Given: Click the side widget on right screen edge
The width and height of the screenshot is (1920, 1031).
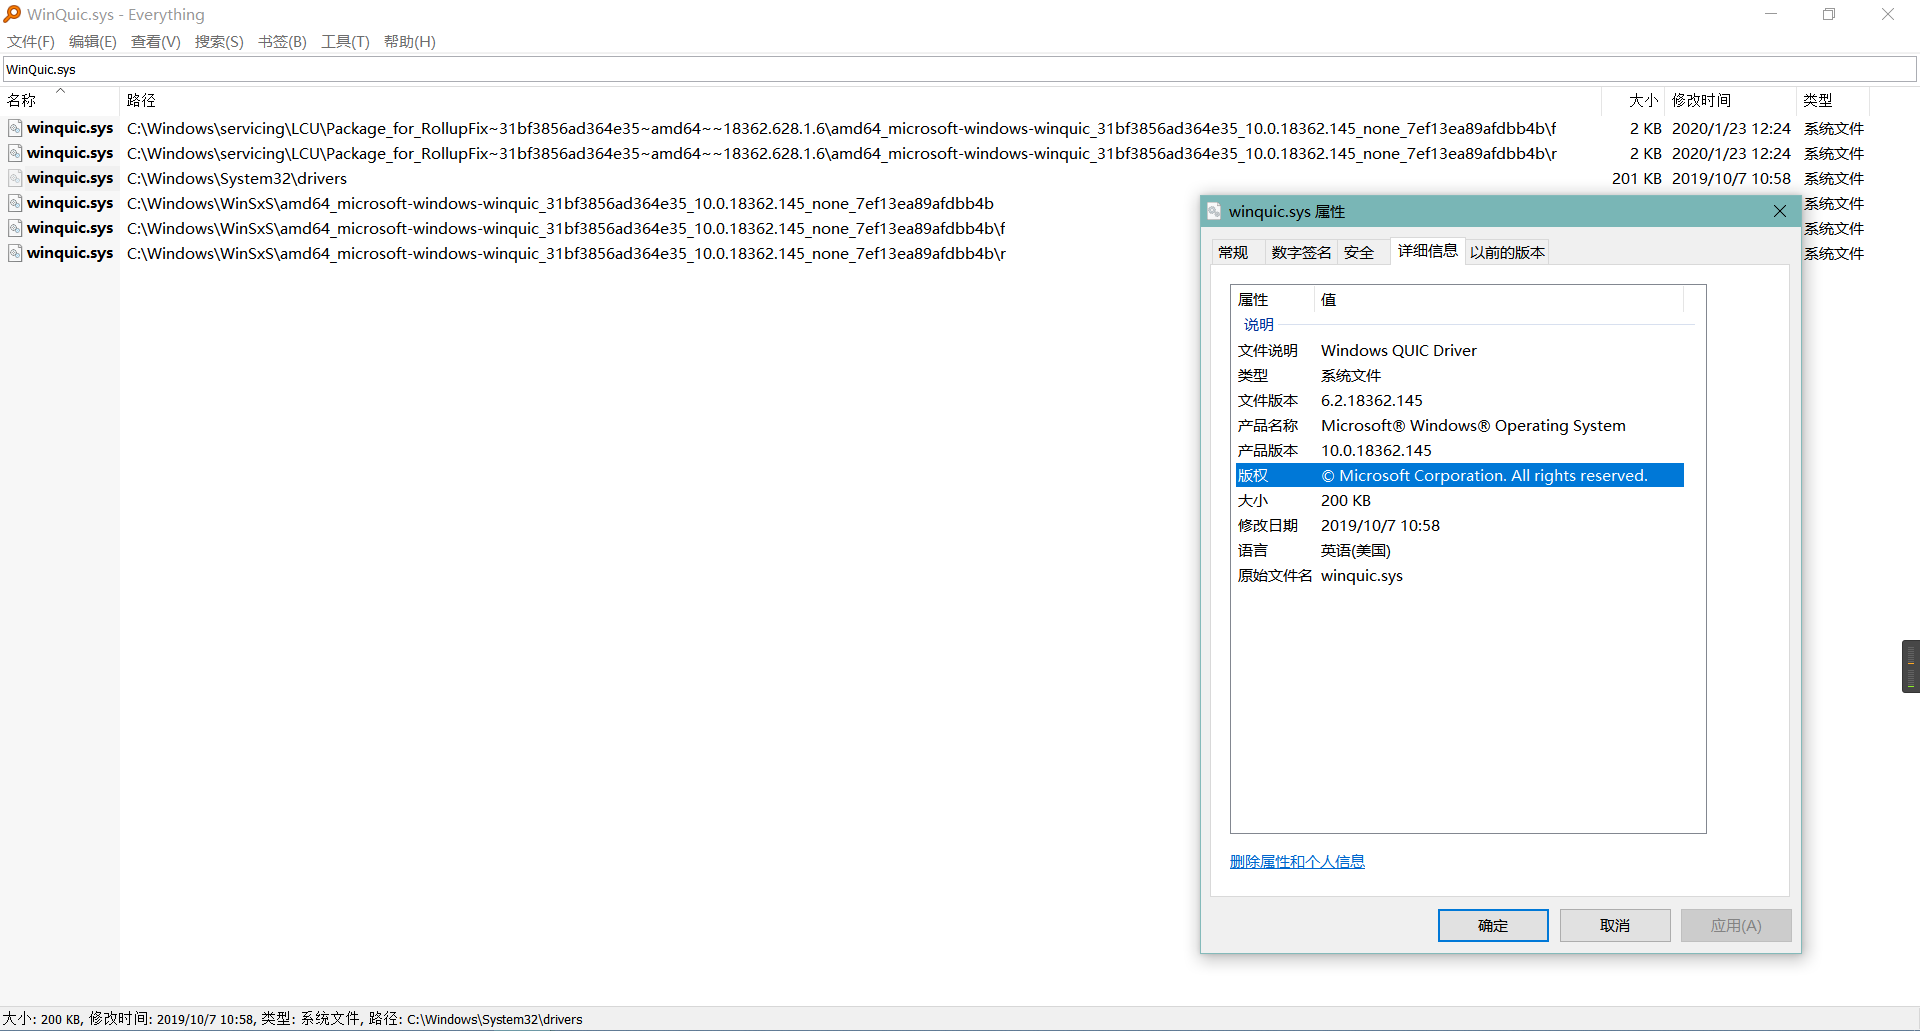Looking at the screenshot, I should (x=1910, y=666).
